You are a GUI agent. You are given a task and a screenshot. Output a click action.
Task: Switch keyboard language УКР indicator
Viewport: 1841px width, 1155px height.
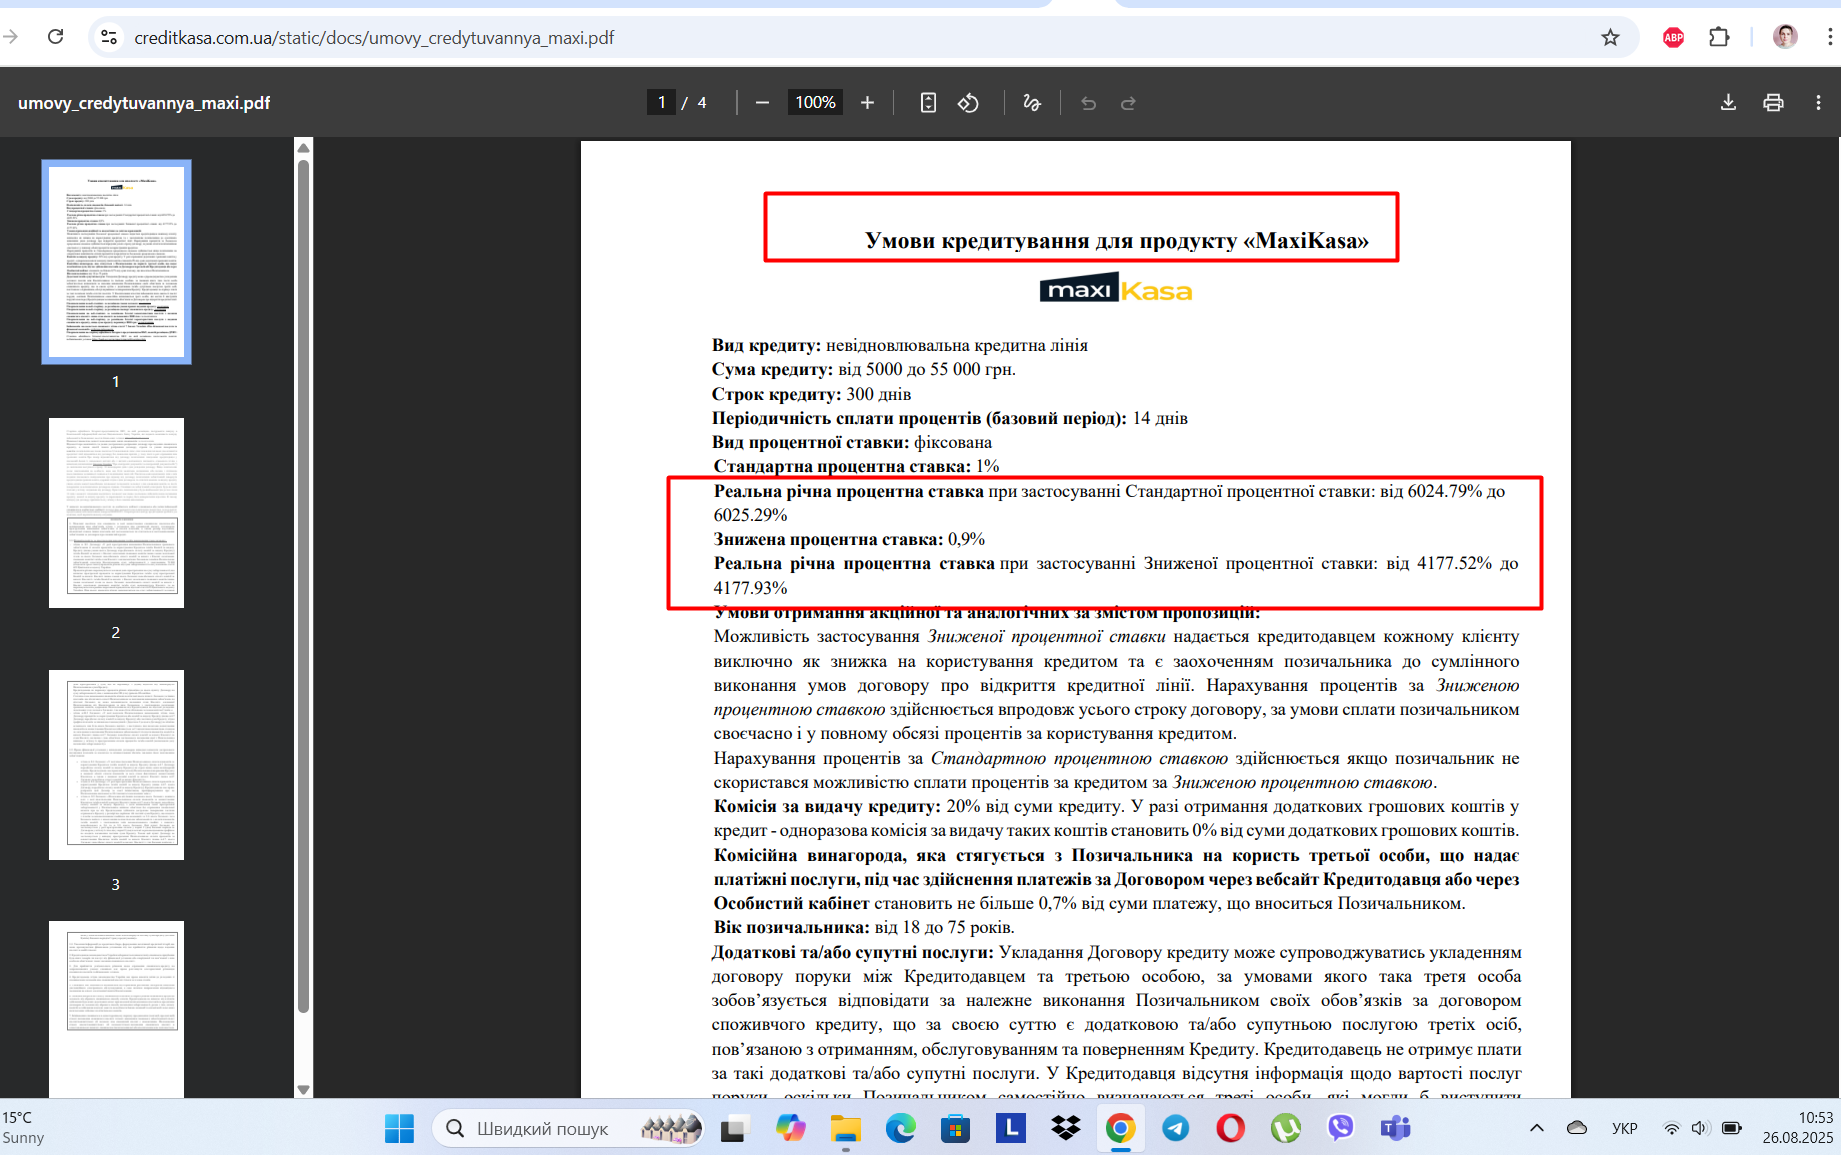[1625, 1128]
